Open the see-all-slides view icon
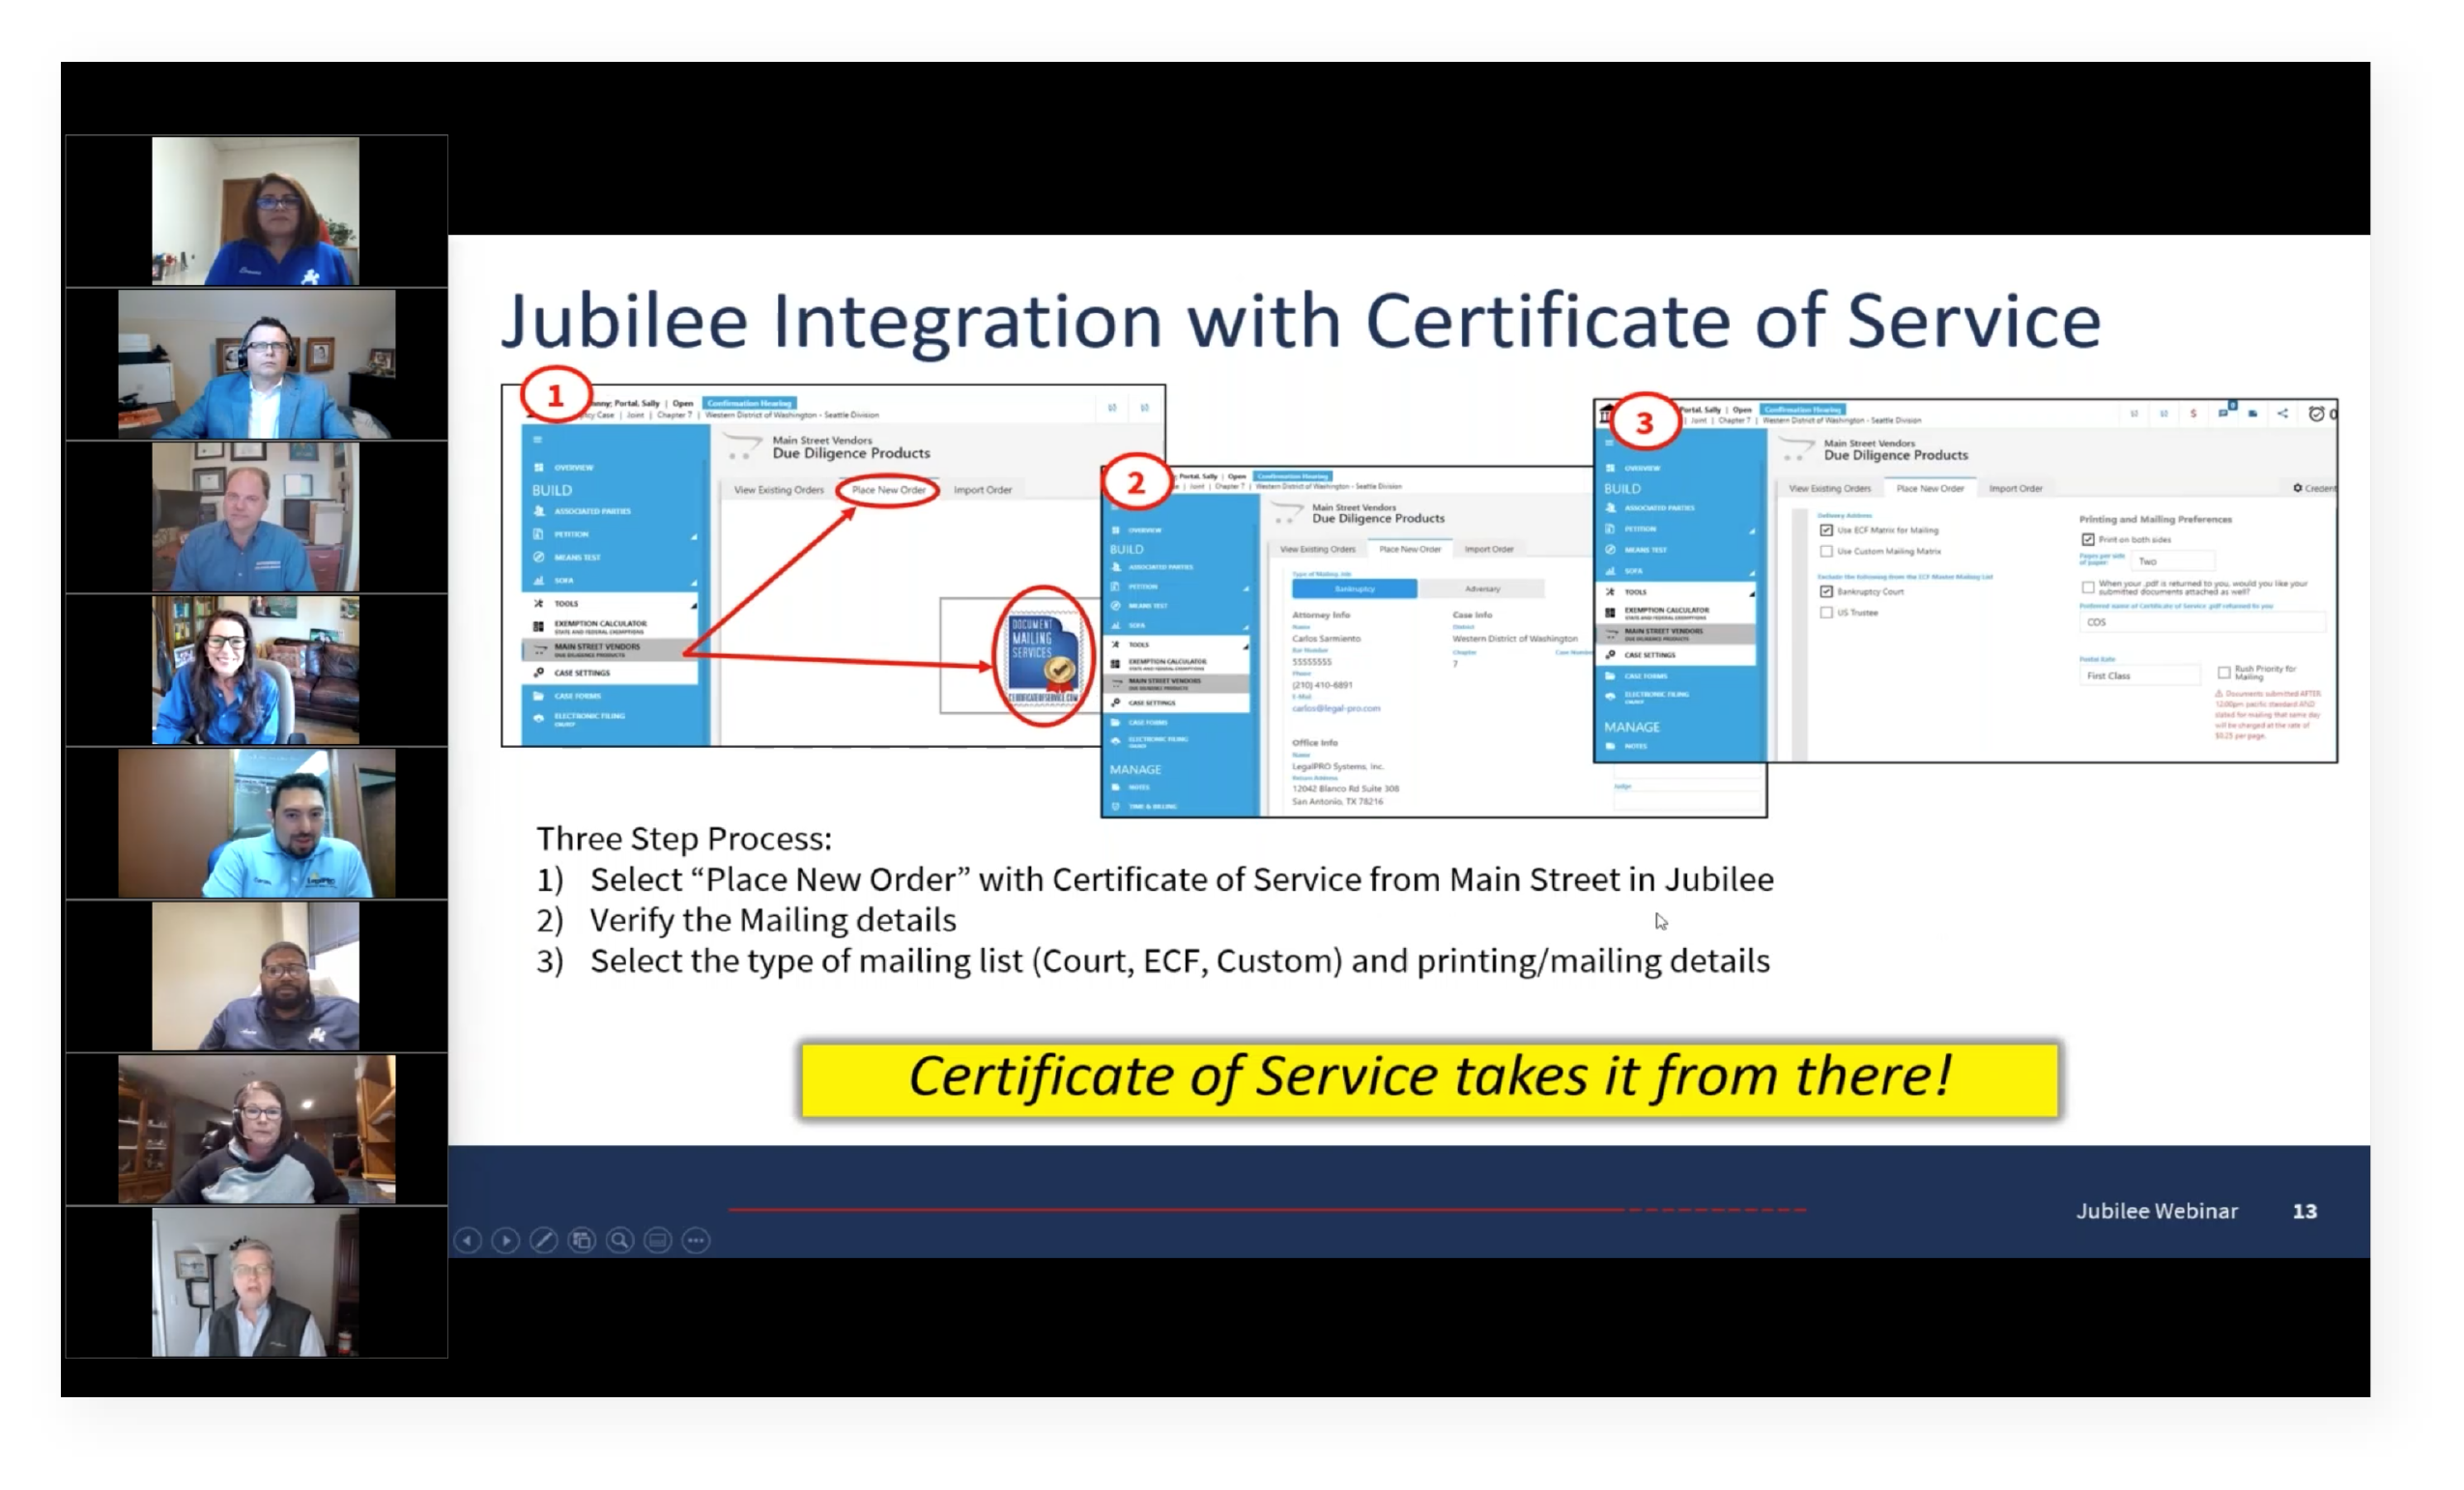Screen dimensions: 2464x1490 pyautogui.click(x=582, y=1240)
